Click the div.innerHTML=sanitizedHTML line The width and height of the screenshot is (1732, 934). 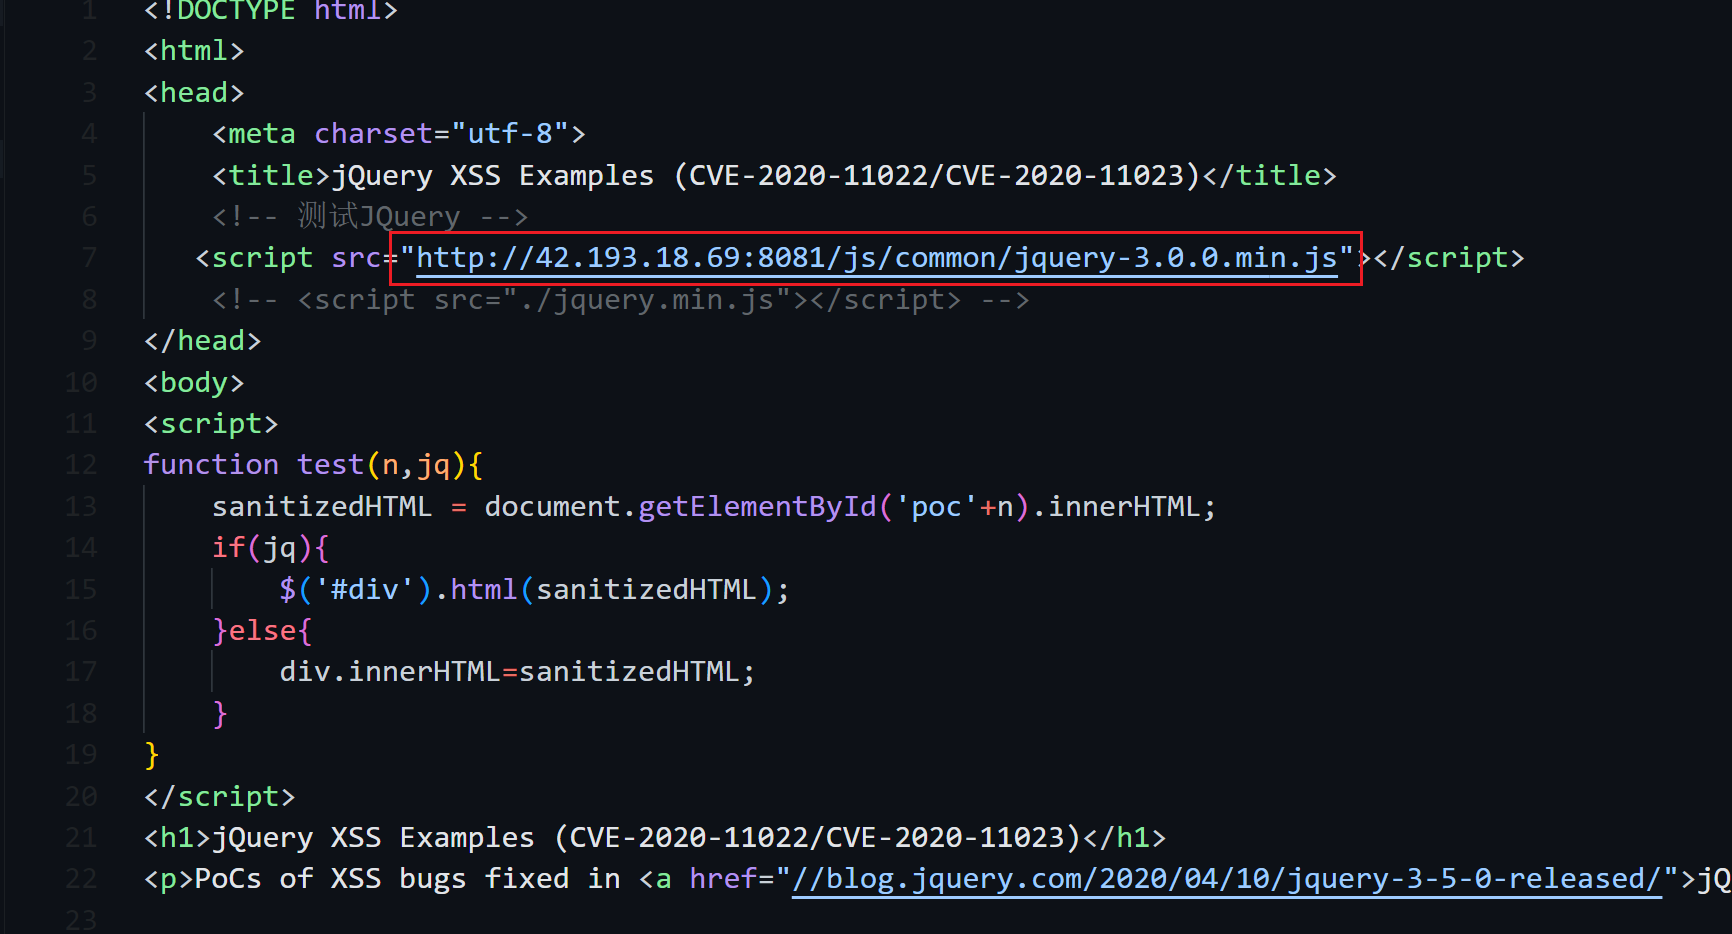(x=517, y=672)
